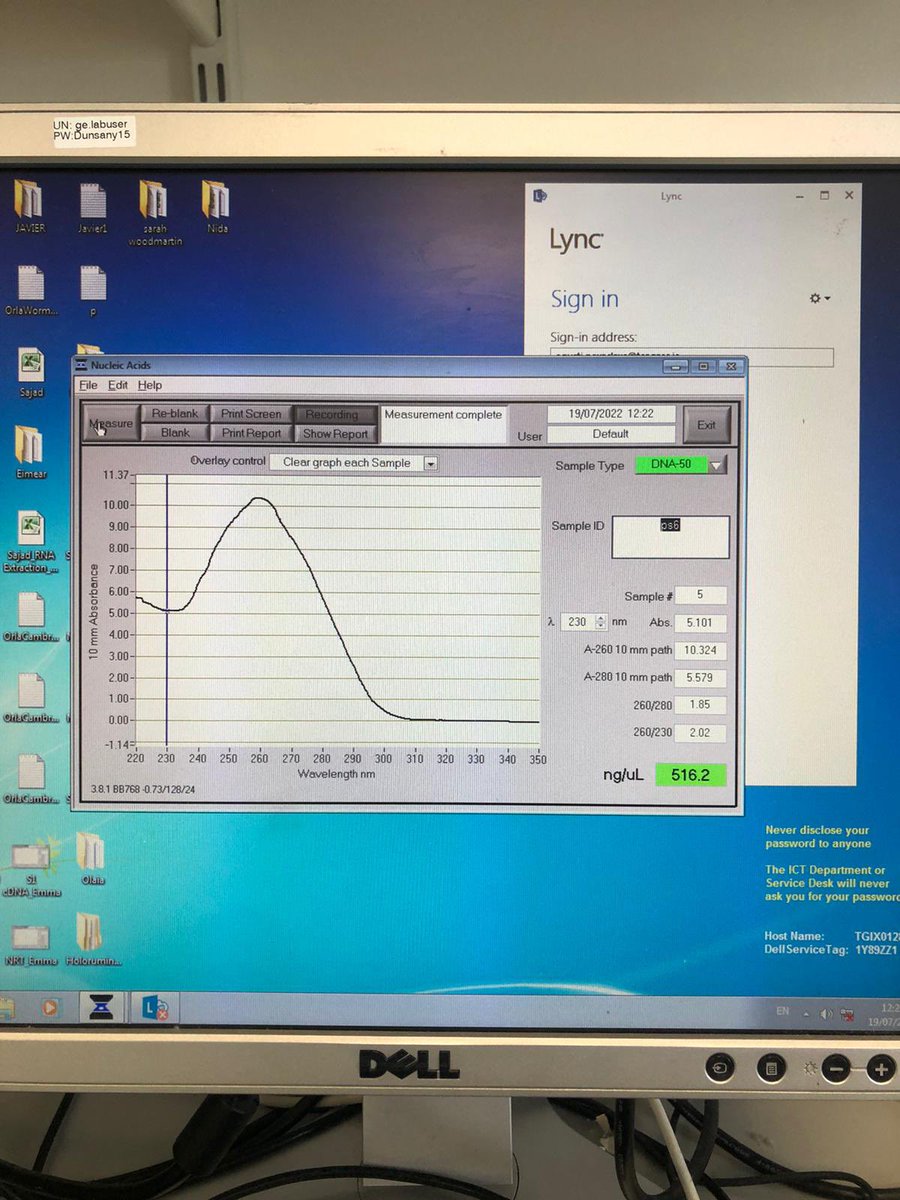Toggle the Recording button
This screenshot has width=900, height=1200.
(x=336, y=415)
